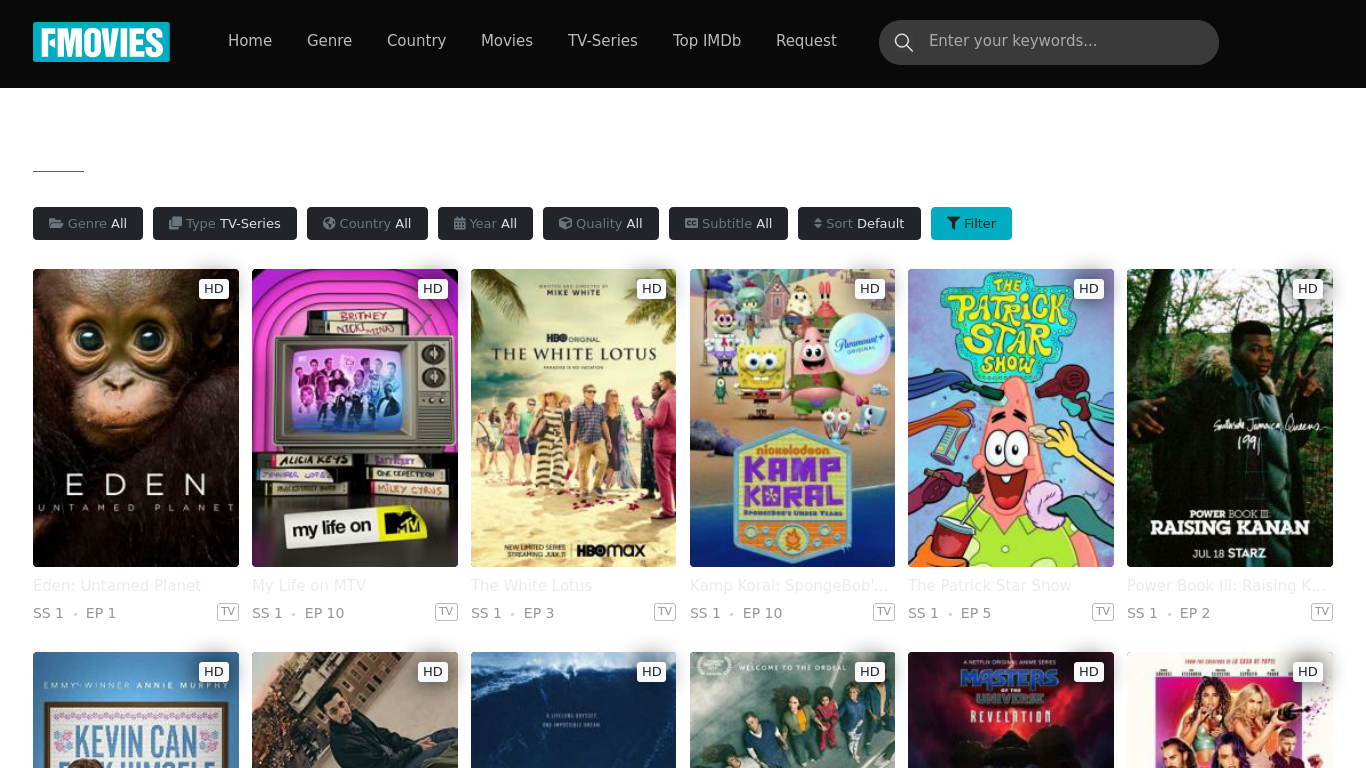Expand the Country All filter dropdown

point(367,223)
